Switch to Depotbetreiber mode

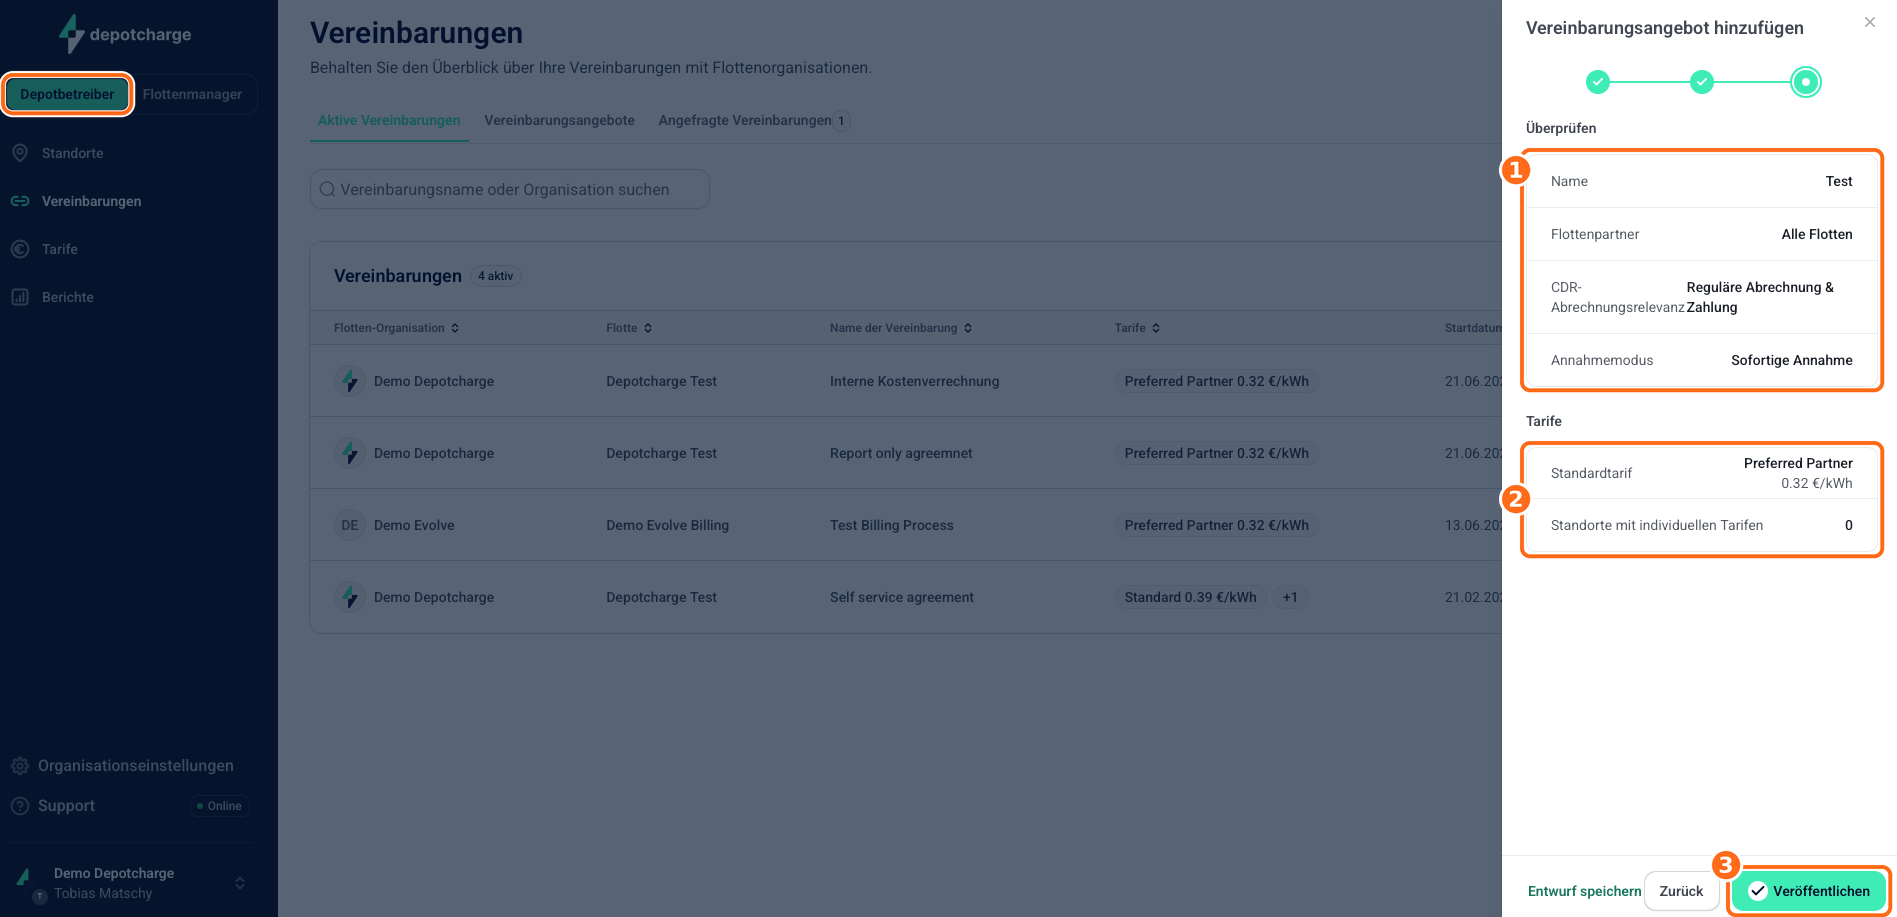click(67, 94)
